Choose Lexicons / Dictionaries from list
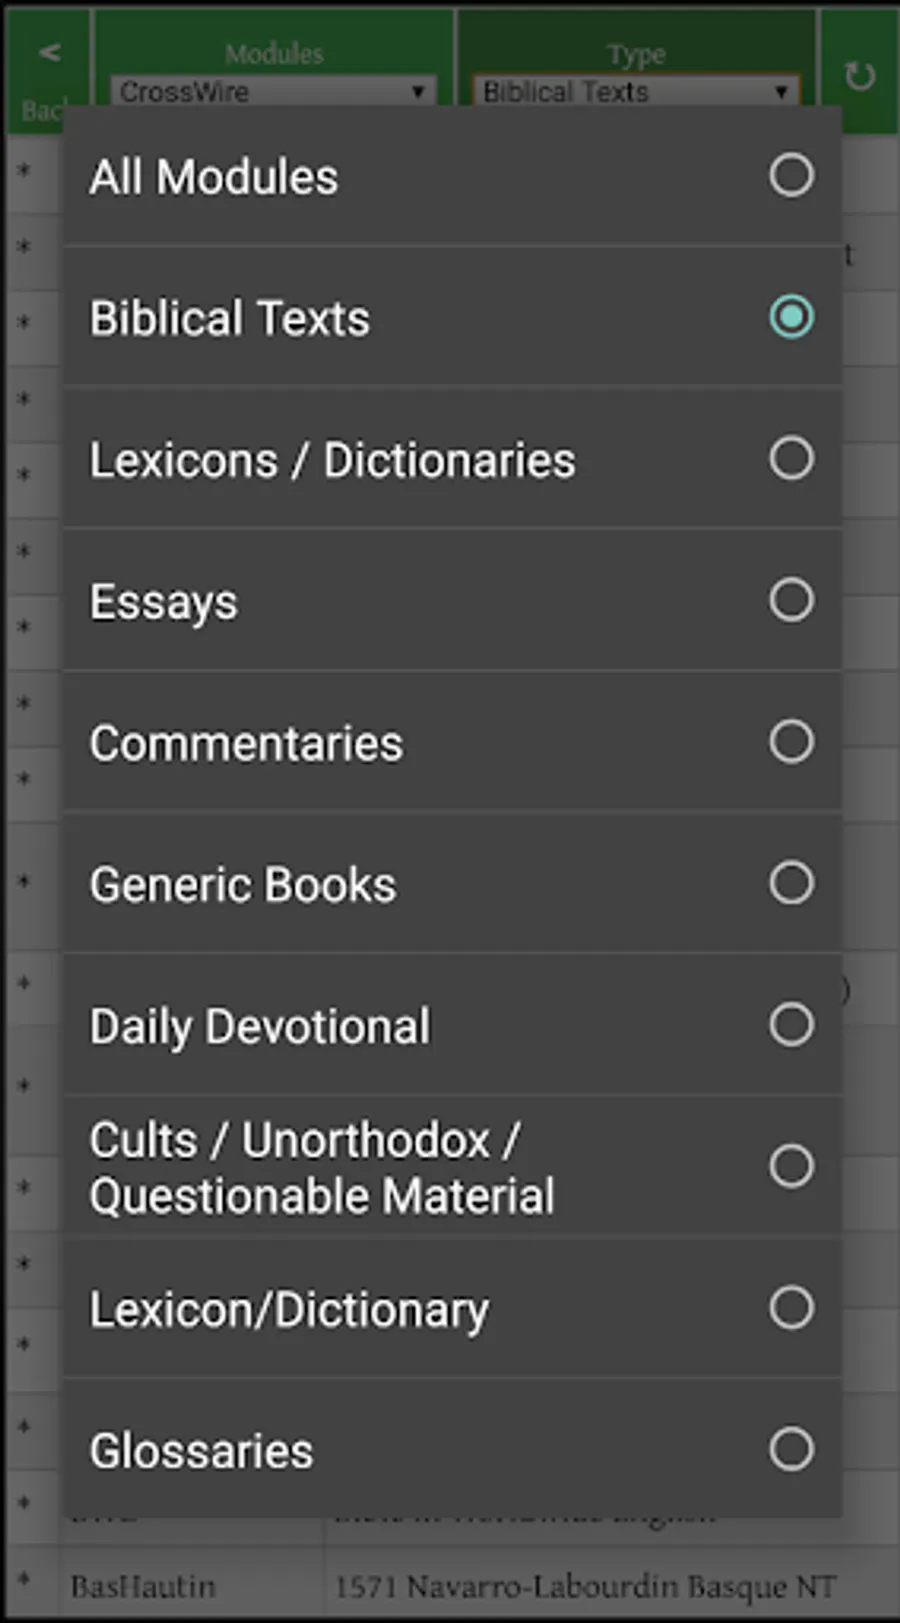This screenshot has height=1623, width=900. tap(333, 460)
